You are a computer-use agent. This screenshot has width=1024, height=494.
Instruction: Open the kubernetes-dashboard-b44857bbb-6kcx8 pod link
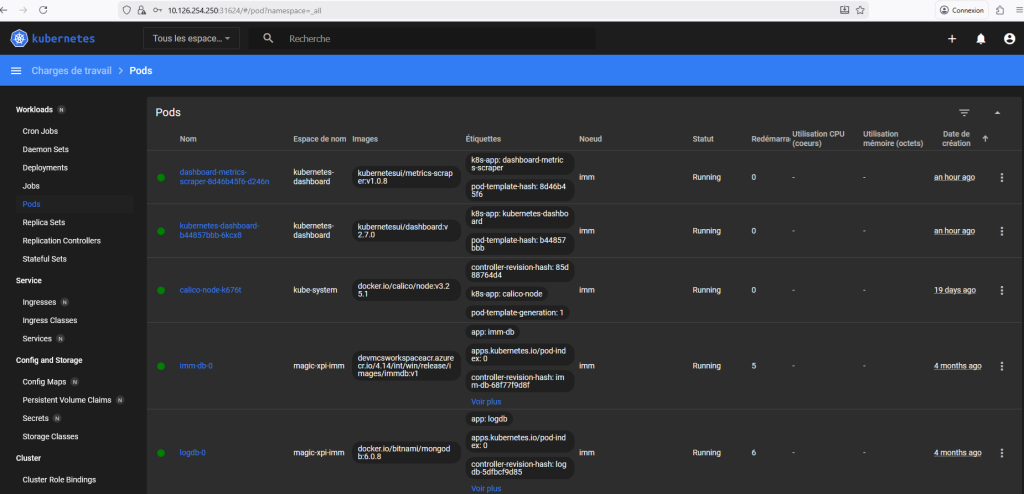coord(218,231)
